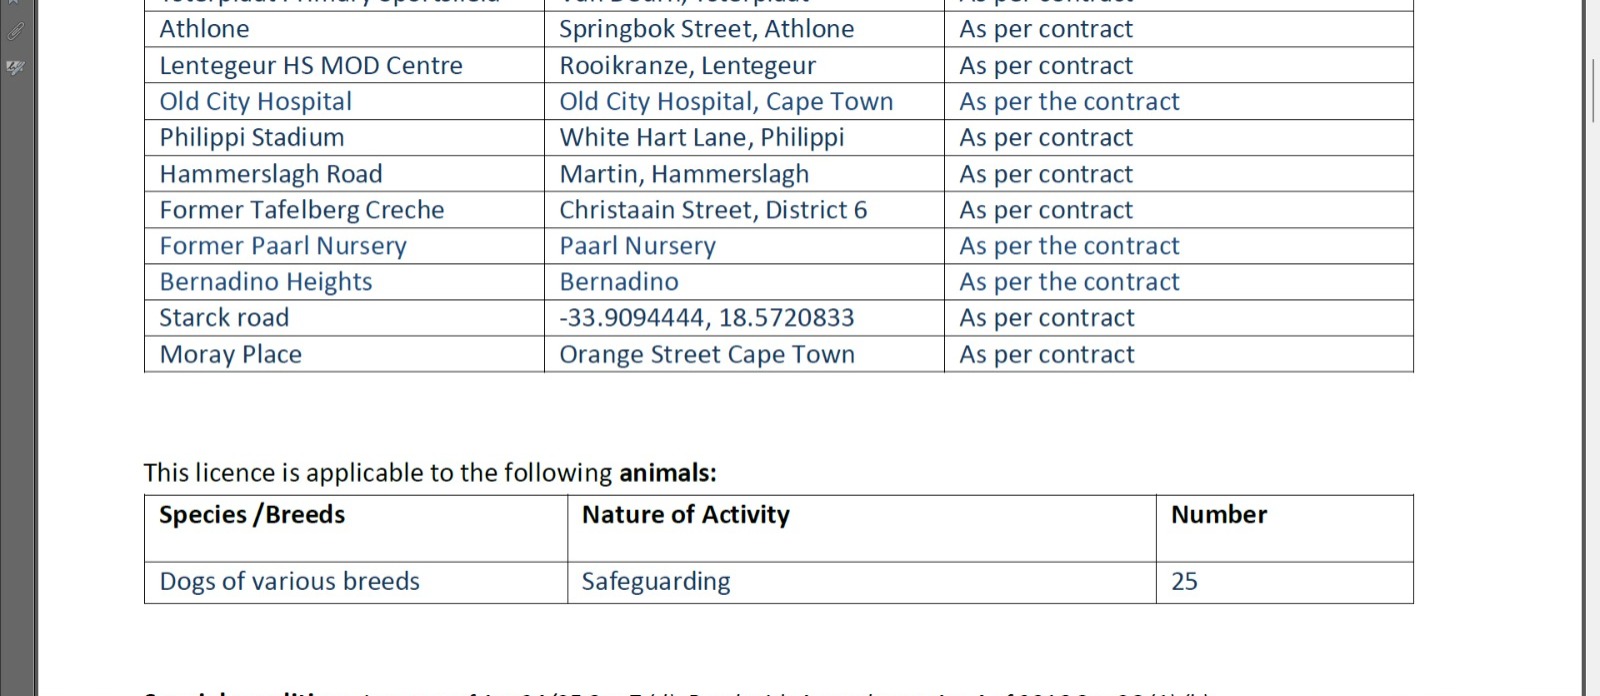Click the 'Moray Place' site cell
The width and height of the screenshot is (1600, 696).
tap(344, 354)
